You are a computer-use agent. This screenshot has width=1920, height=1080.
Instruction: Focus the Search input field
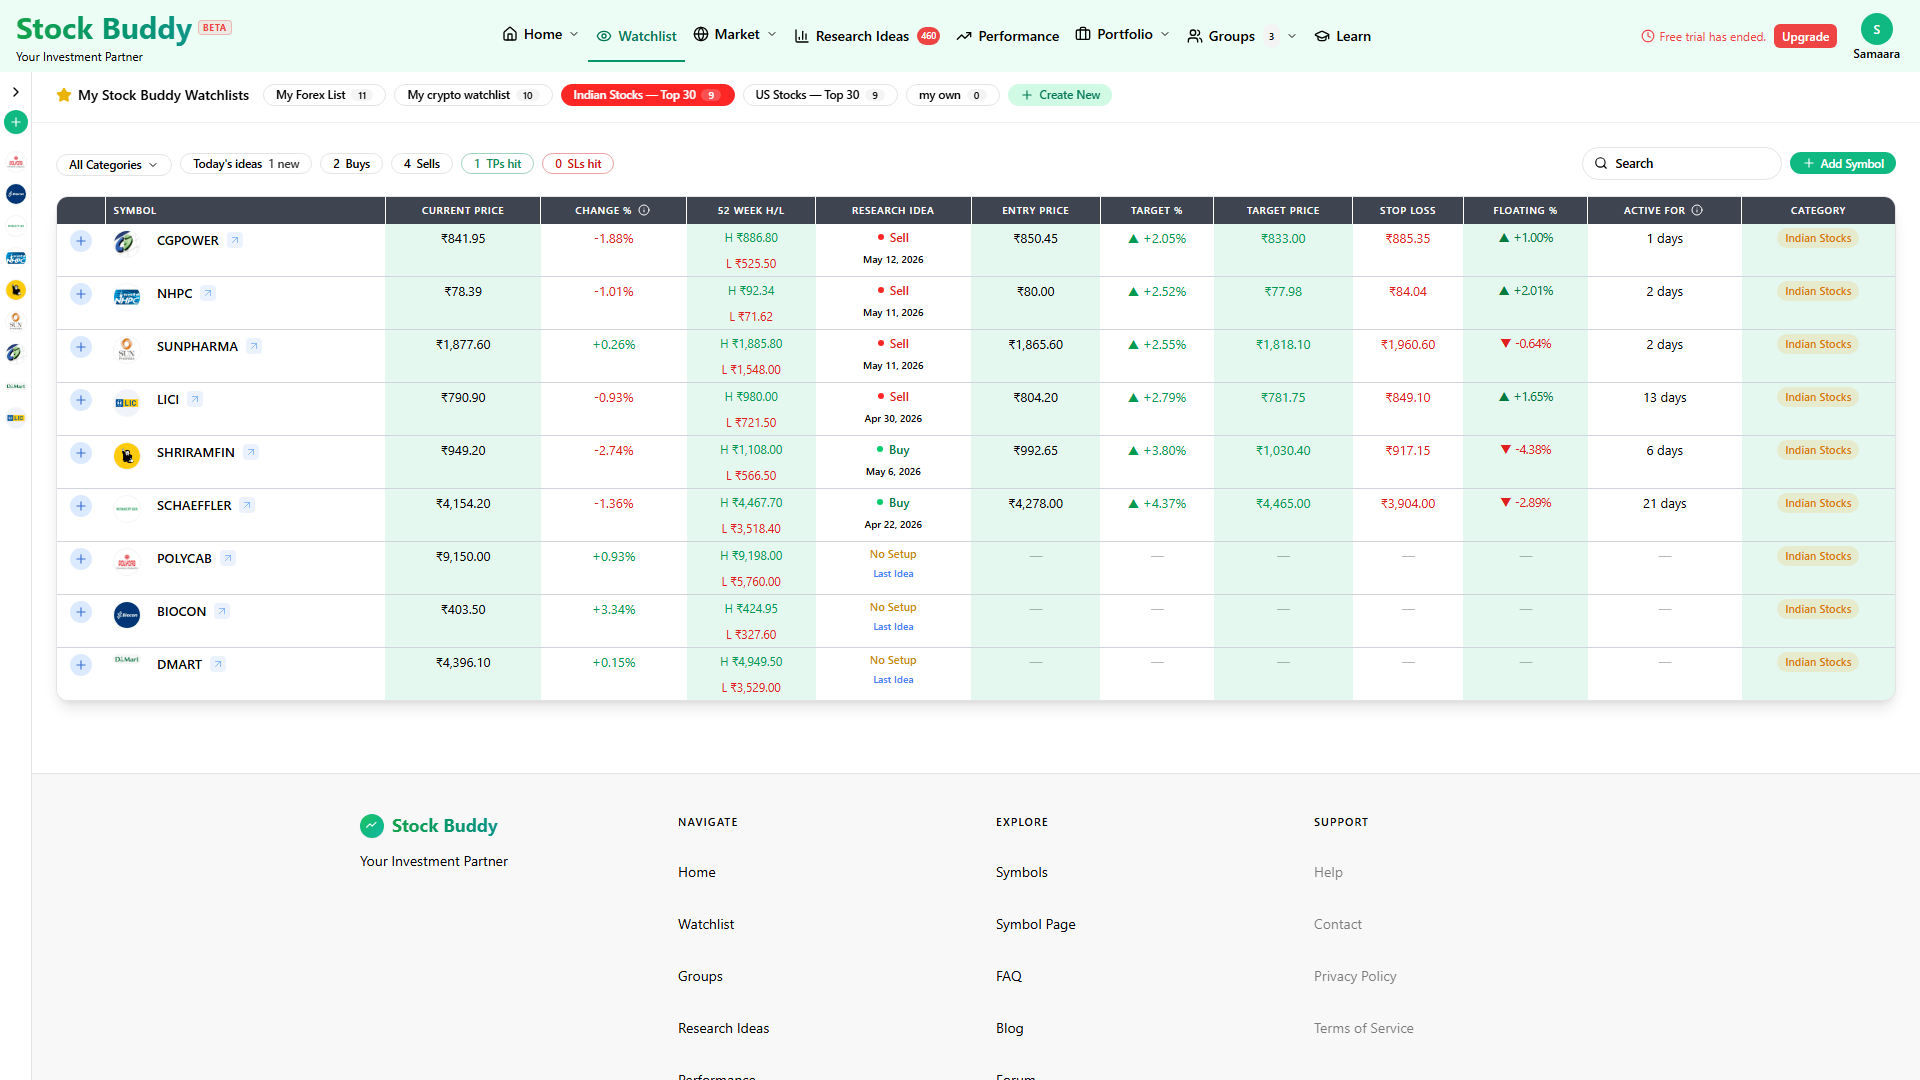click(1681, 163)
